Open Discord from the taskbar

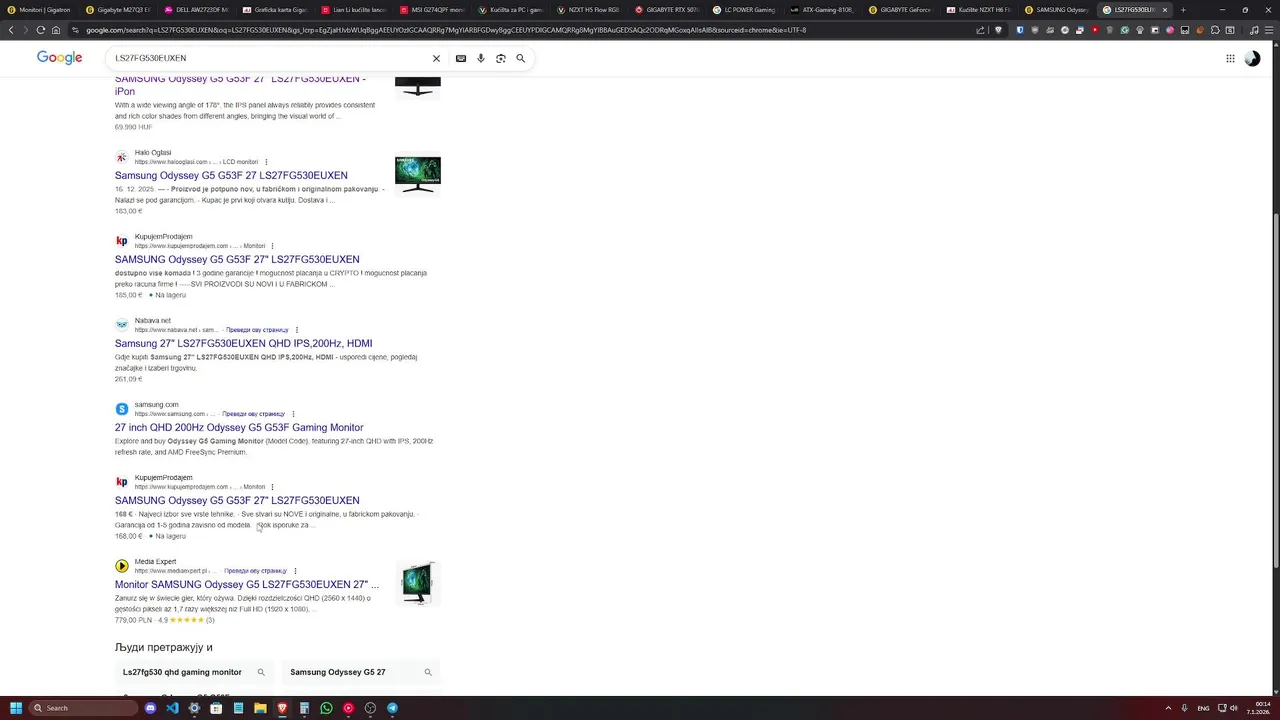[150, 708]
